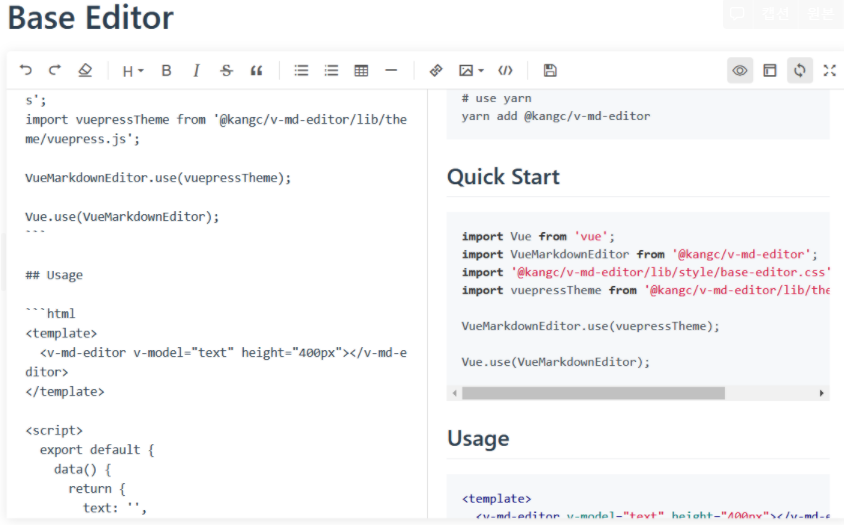Open the heading H dropdown
The height and width of the screenshot is (525, 844).
point(132,71)
